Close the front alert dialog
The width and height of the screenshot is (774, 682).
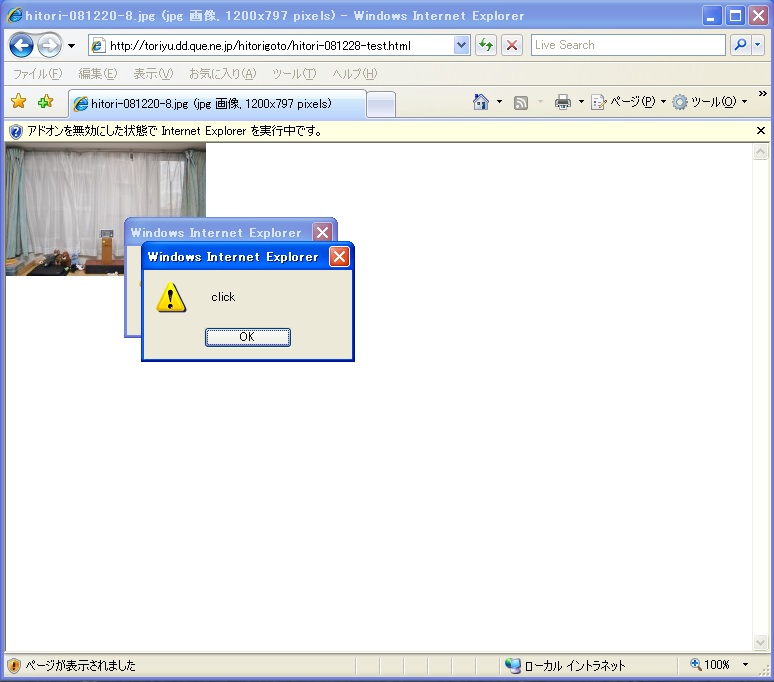tap(339, 257)
